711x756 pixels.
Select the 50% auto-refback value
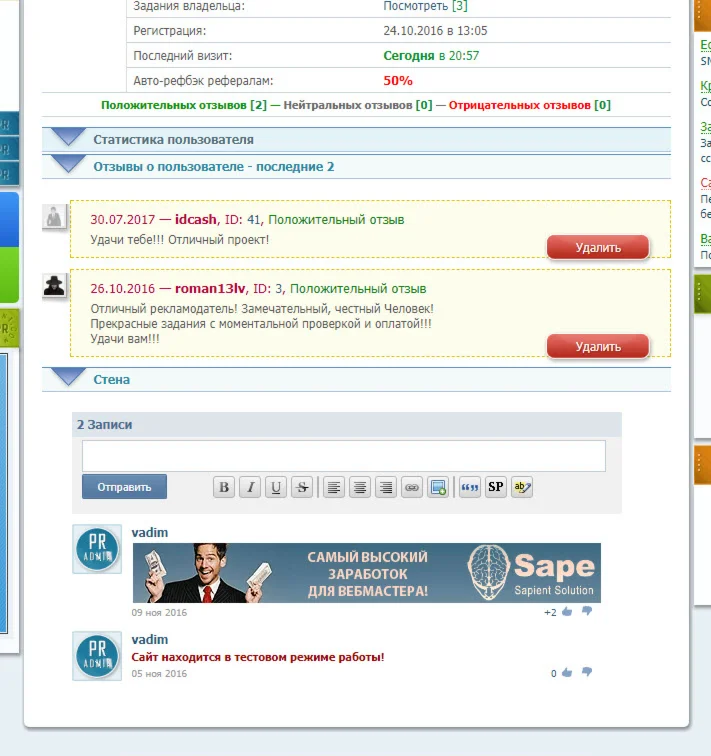coord(398,81)
